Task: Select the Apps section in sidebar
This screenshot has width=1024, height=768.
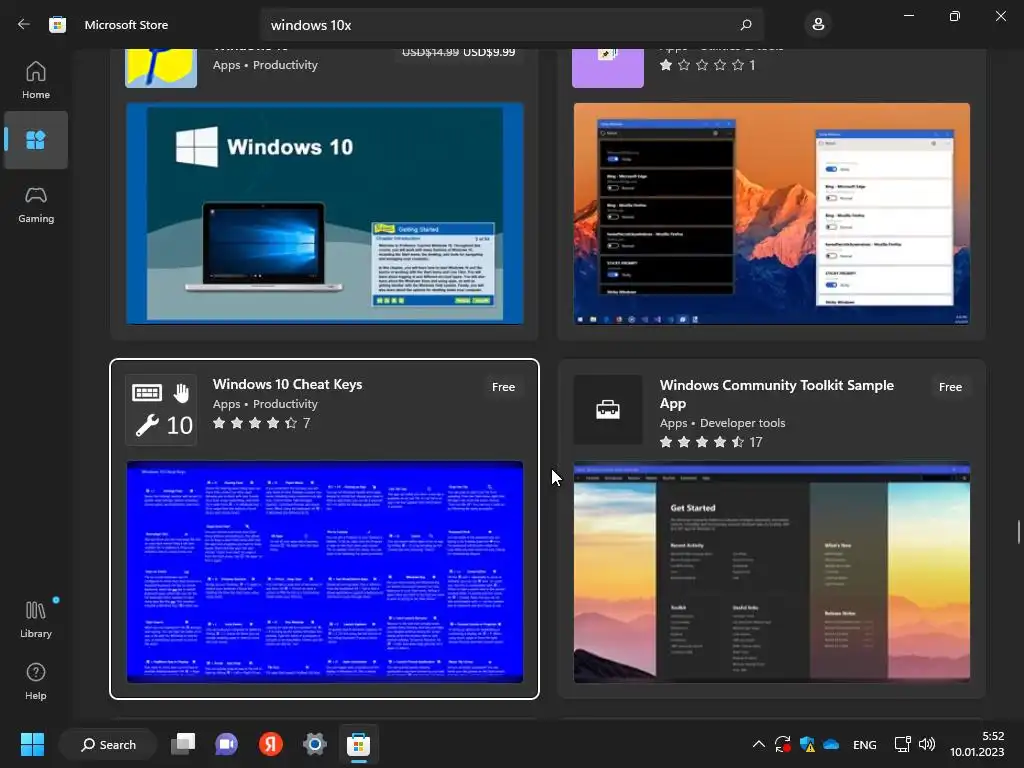Action: pos(36,140)
